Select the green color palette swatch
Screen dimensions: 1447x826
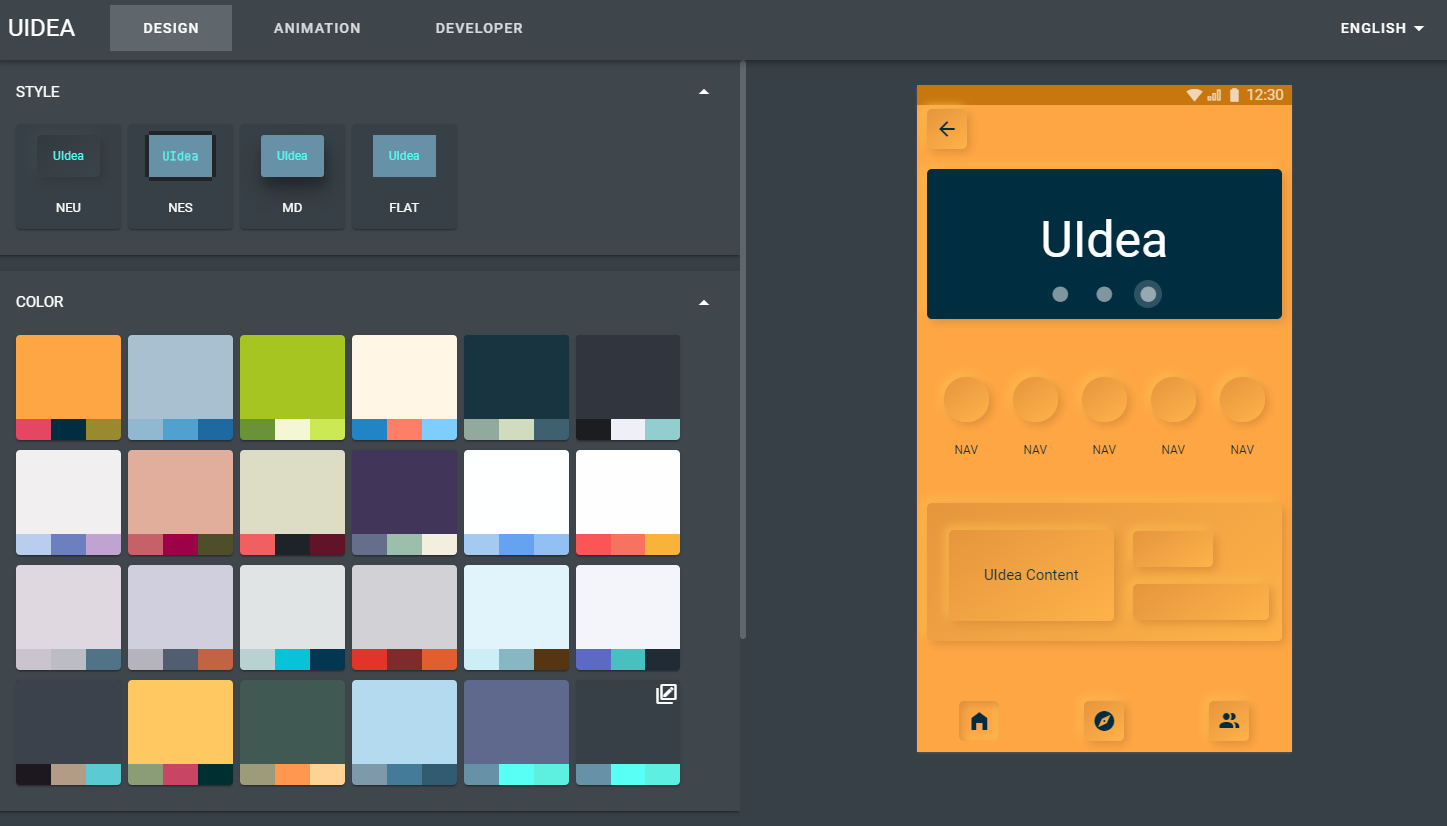[x=292, y=387]
